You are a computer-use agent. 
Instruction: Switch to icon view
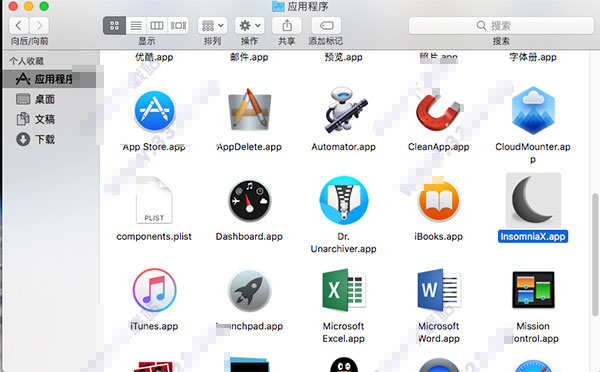114,26
